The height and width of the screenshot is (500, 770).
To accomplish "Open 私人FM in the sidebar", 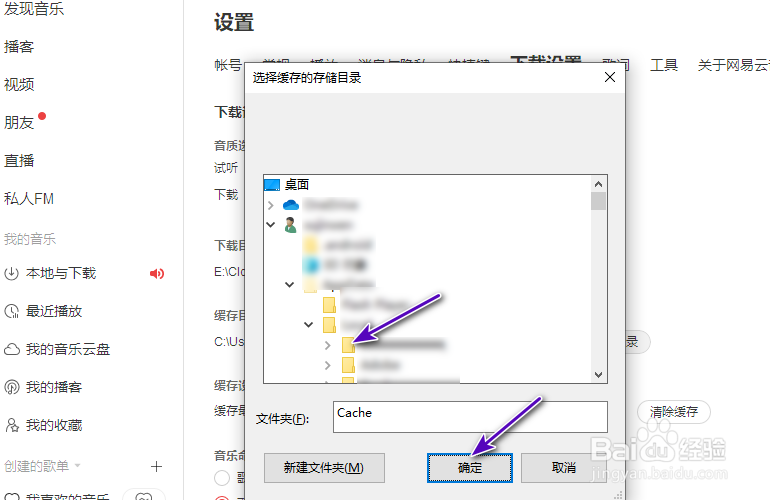I will click(29, 198).
